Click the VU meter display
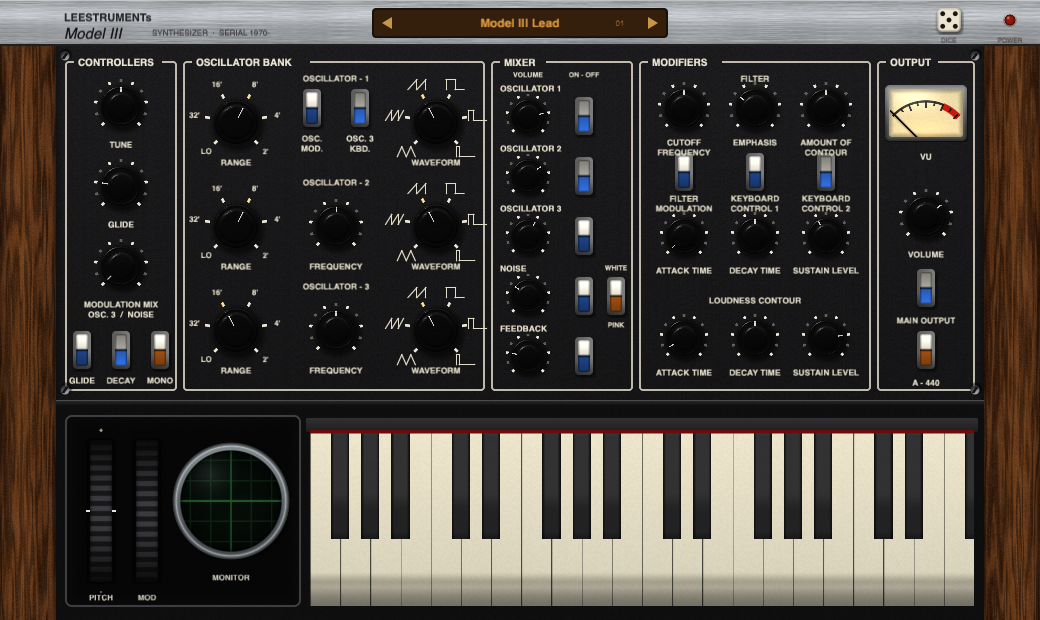This screenshot has height=620, width=1040. click(x=925, y=113)
